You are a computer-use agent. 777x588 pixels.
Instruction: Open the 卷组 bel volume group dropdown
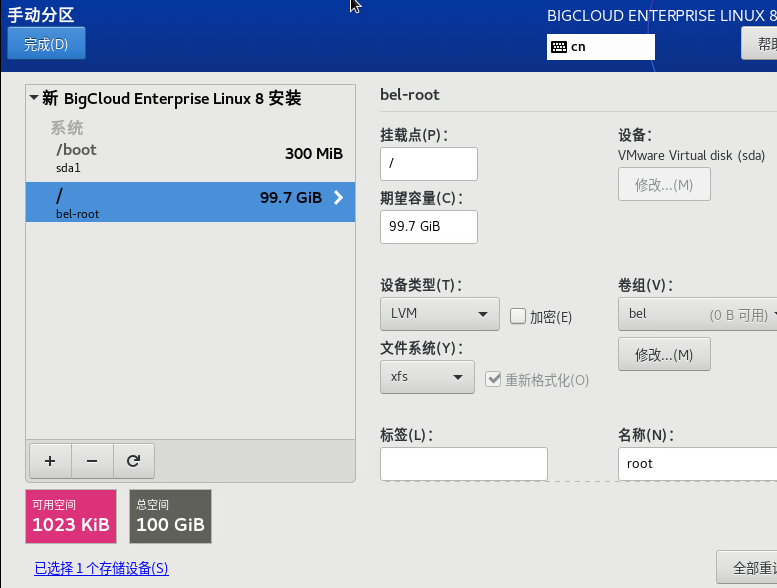697,314
